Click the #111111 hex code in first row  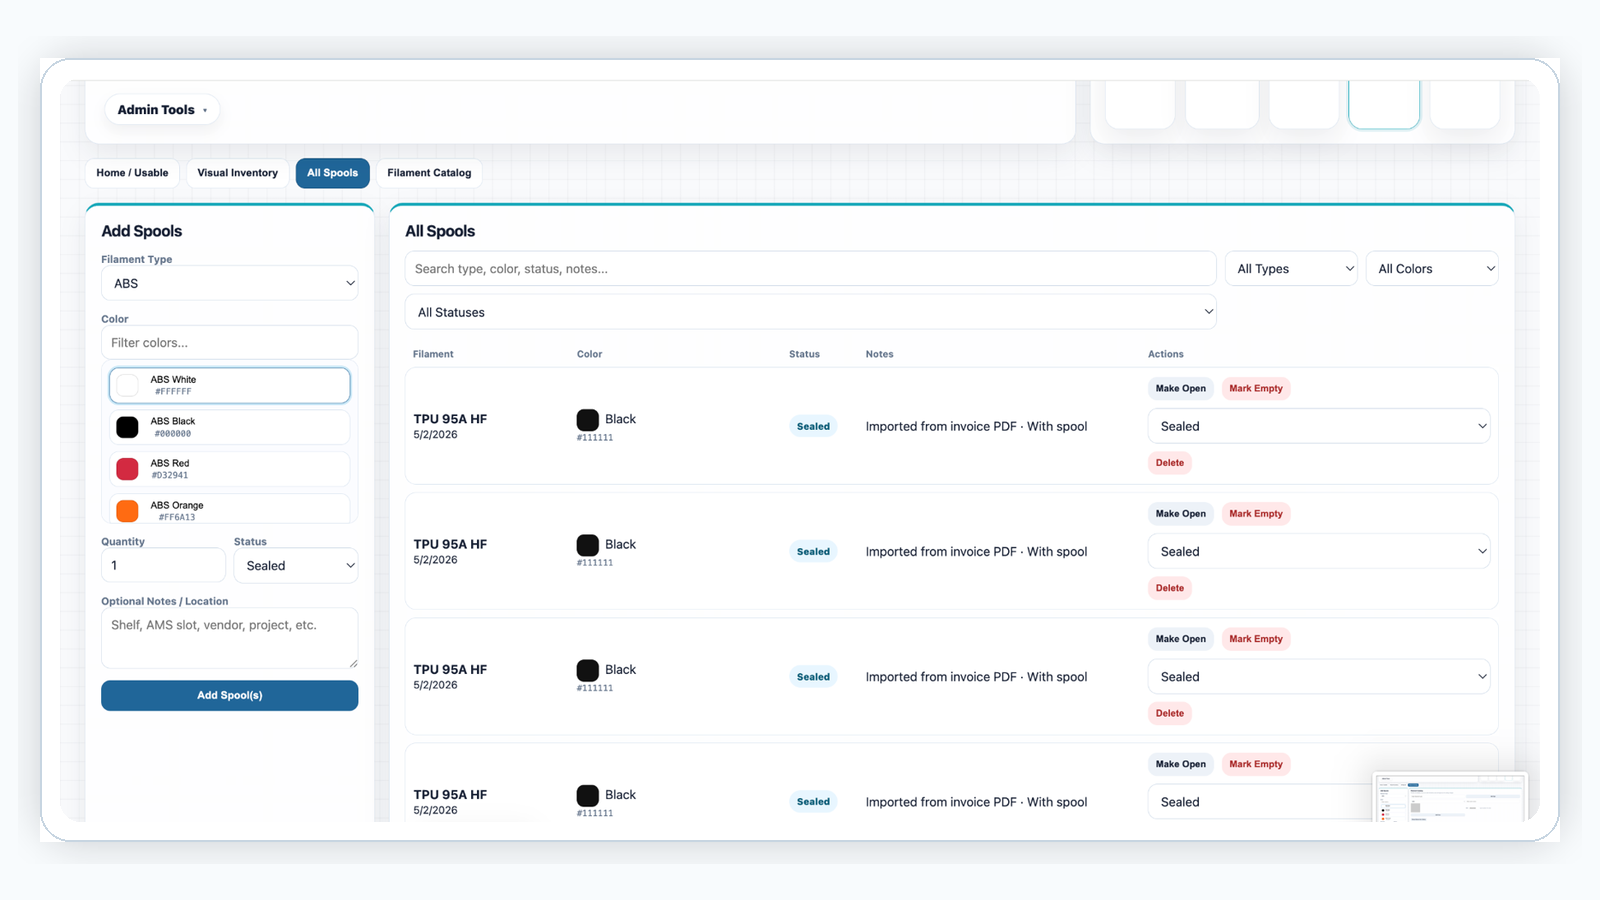[595, 437]
